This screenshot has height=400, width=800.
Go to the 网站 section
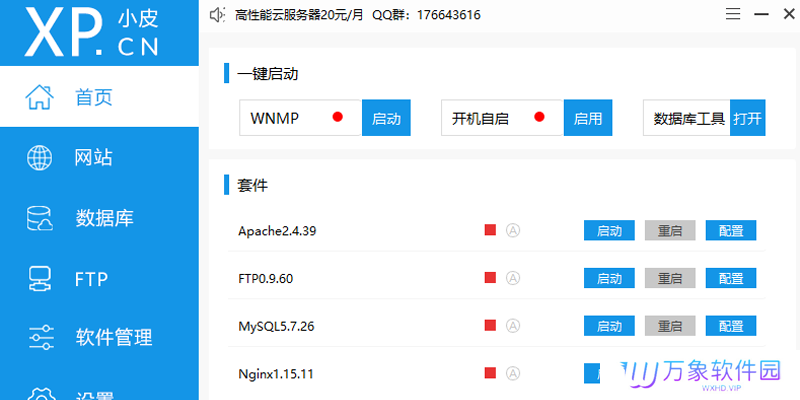(99, 157)
